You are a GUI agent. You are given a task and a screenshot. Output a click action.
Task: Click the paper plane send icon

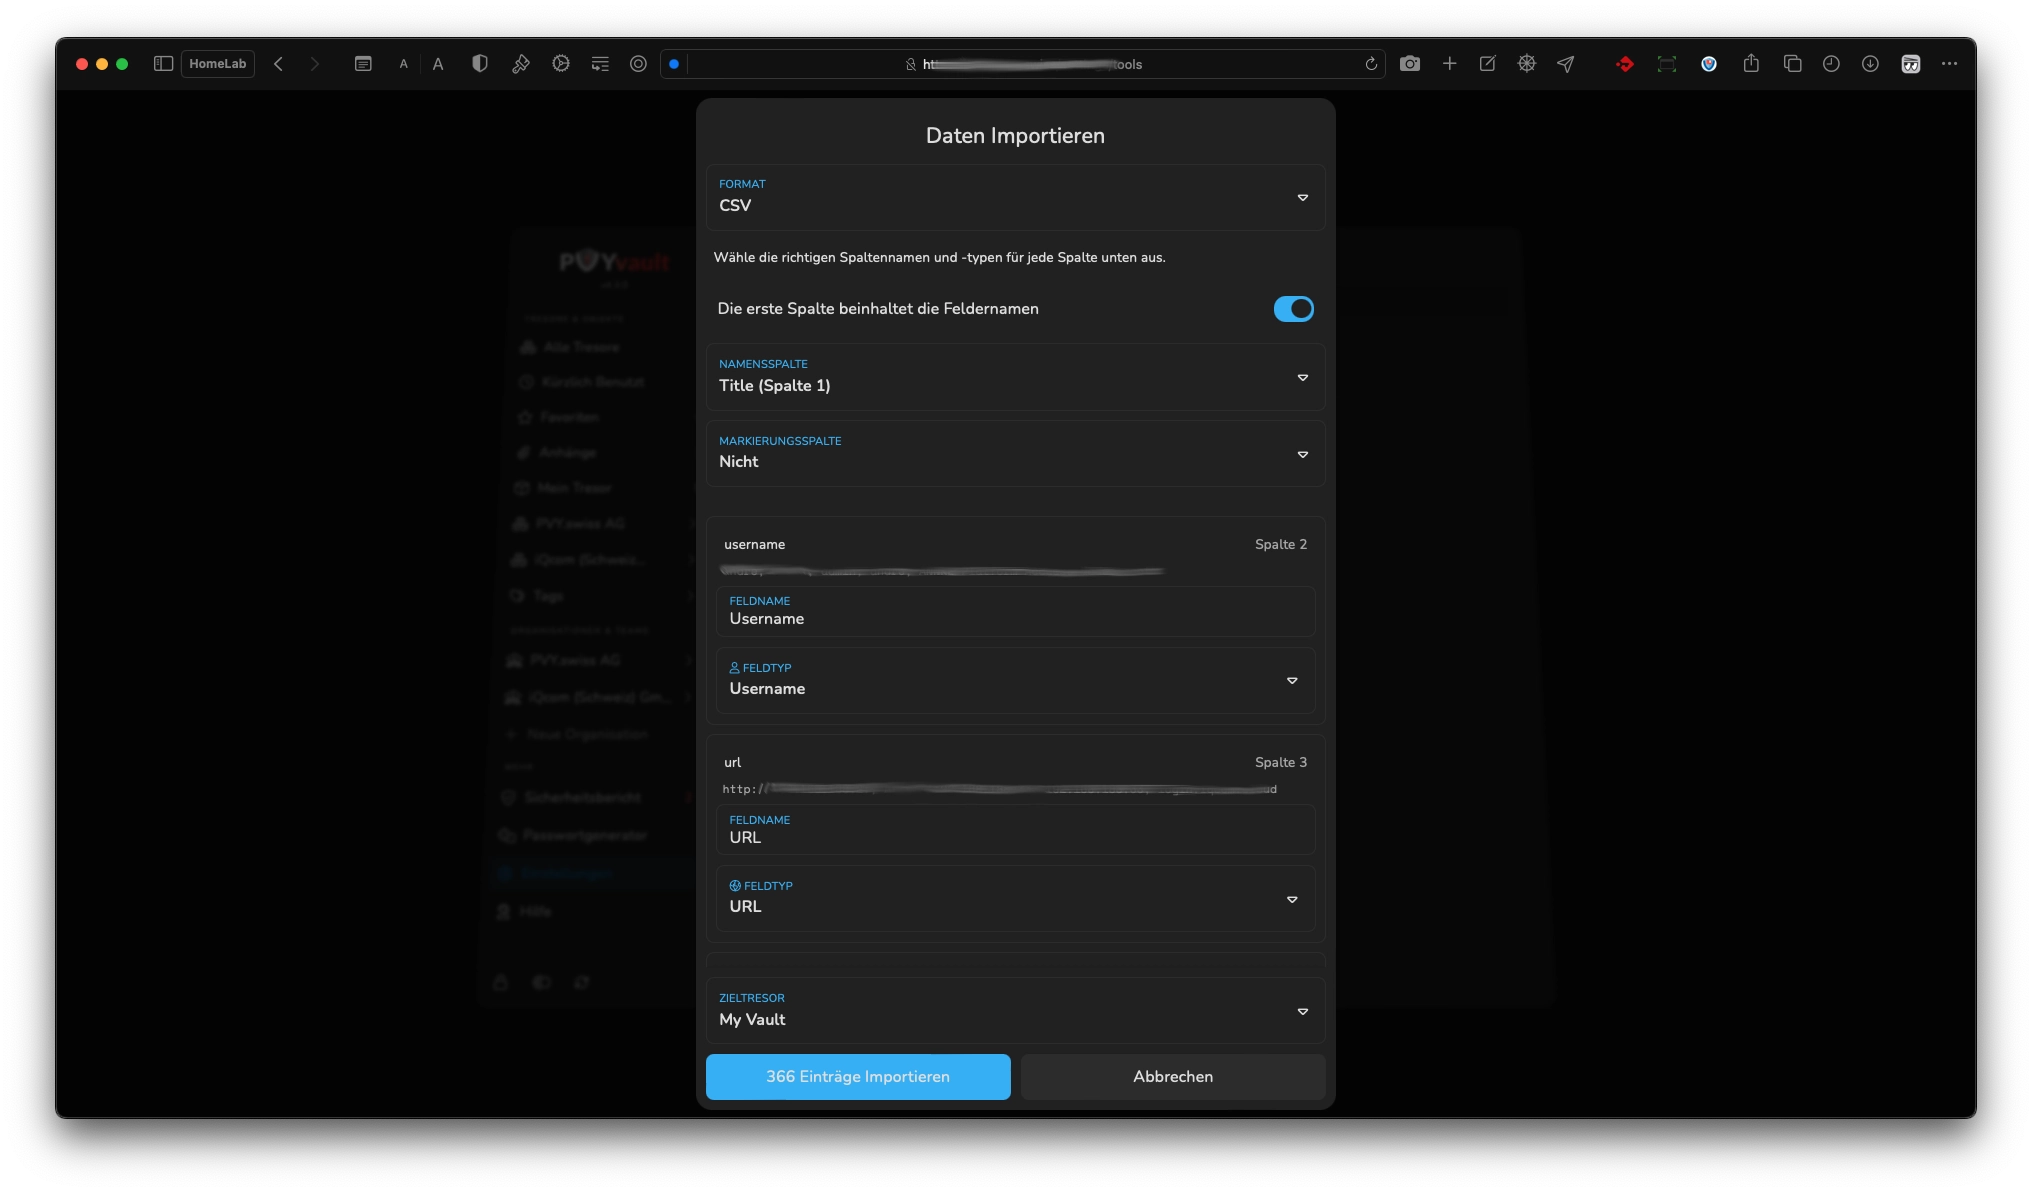(x=1566, y=64)
